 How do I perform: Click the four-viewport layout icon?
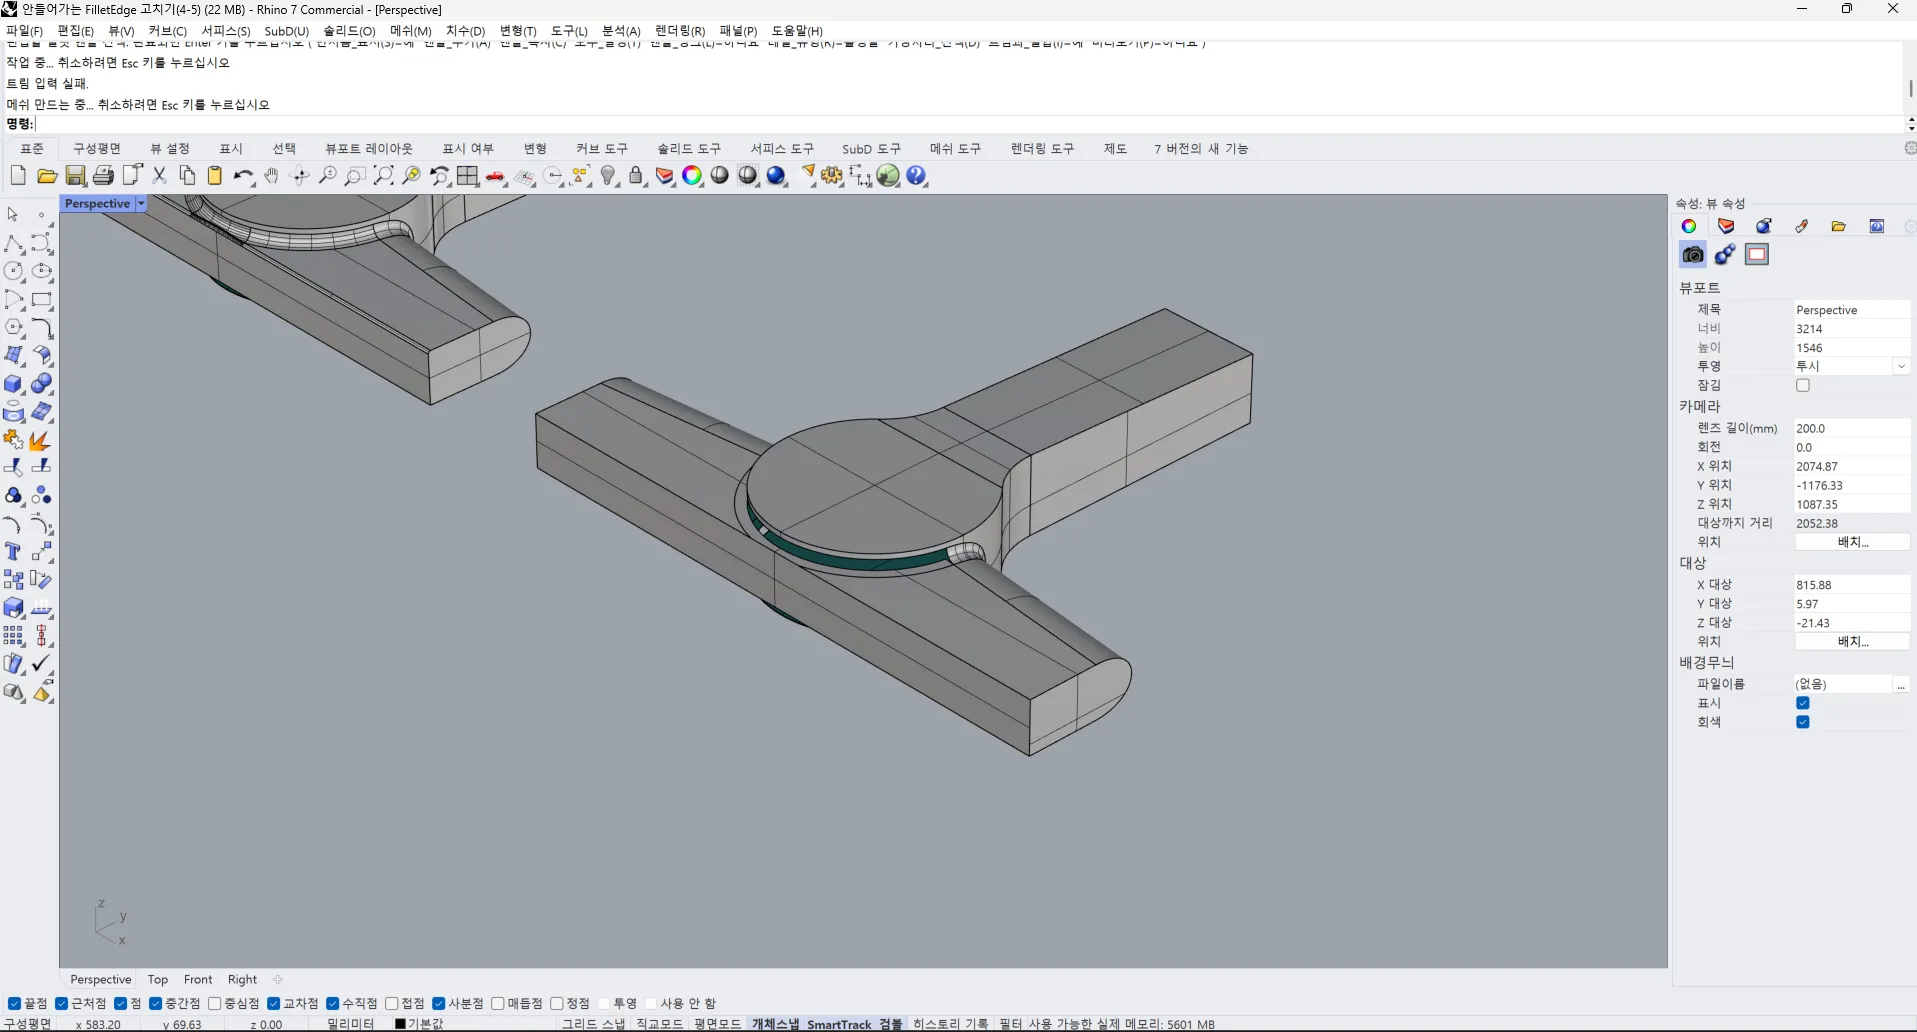point(467,176)
